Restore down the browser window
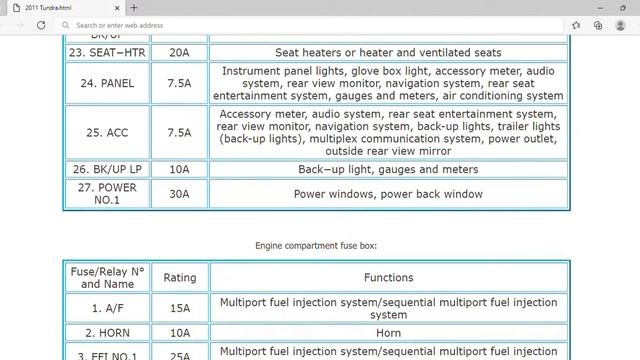The width and height of the screenshot is (640, 360). [x=623, y=8]
